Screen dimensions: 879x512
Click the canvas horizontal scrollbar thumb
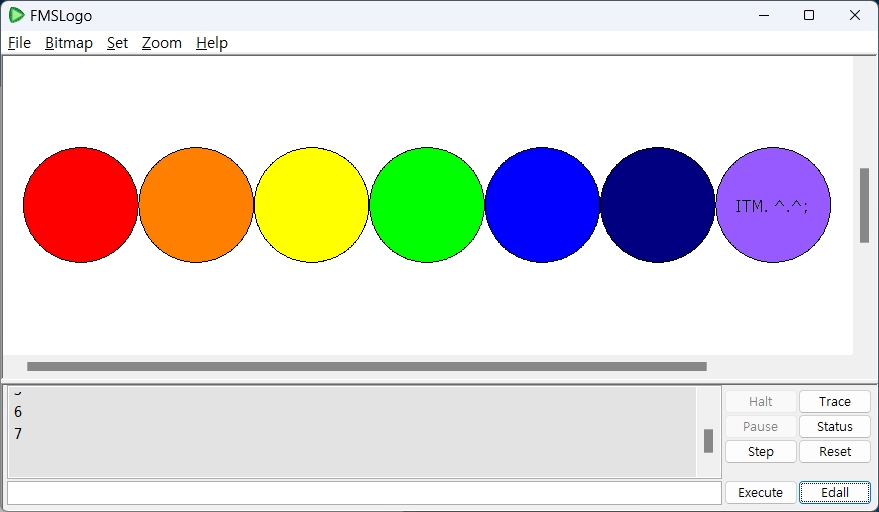(367, 366)
